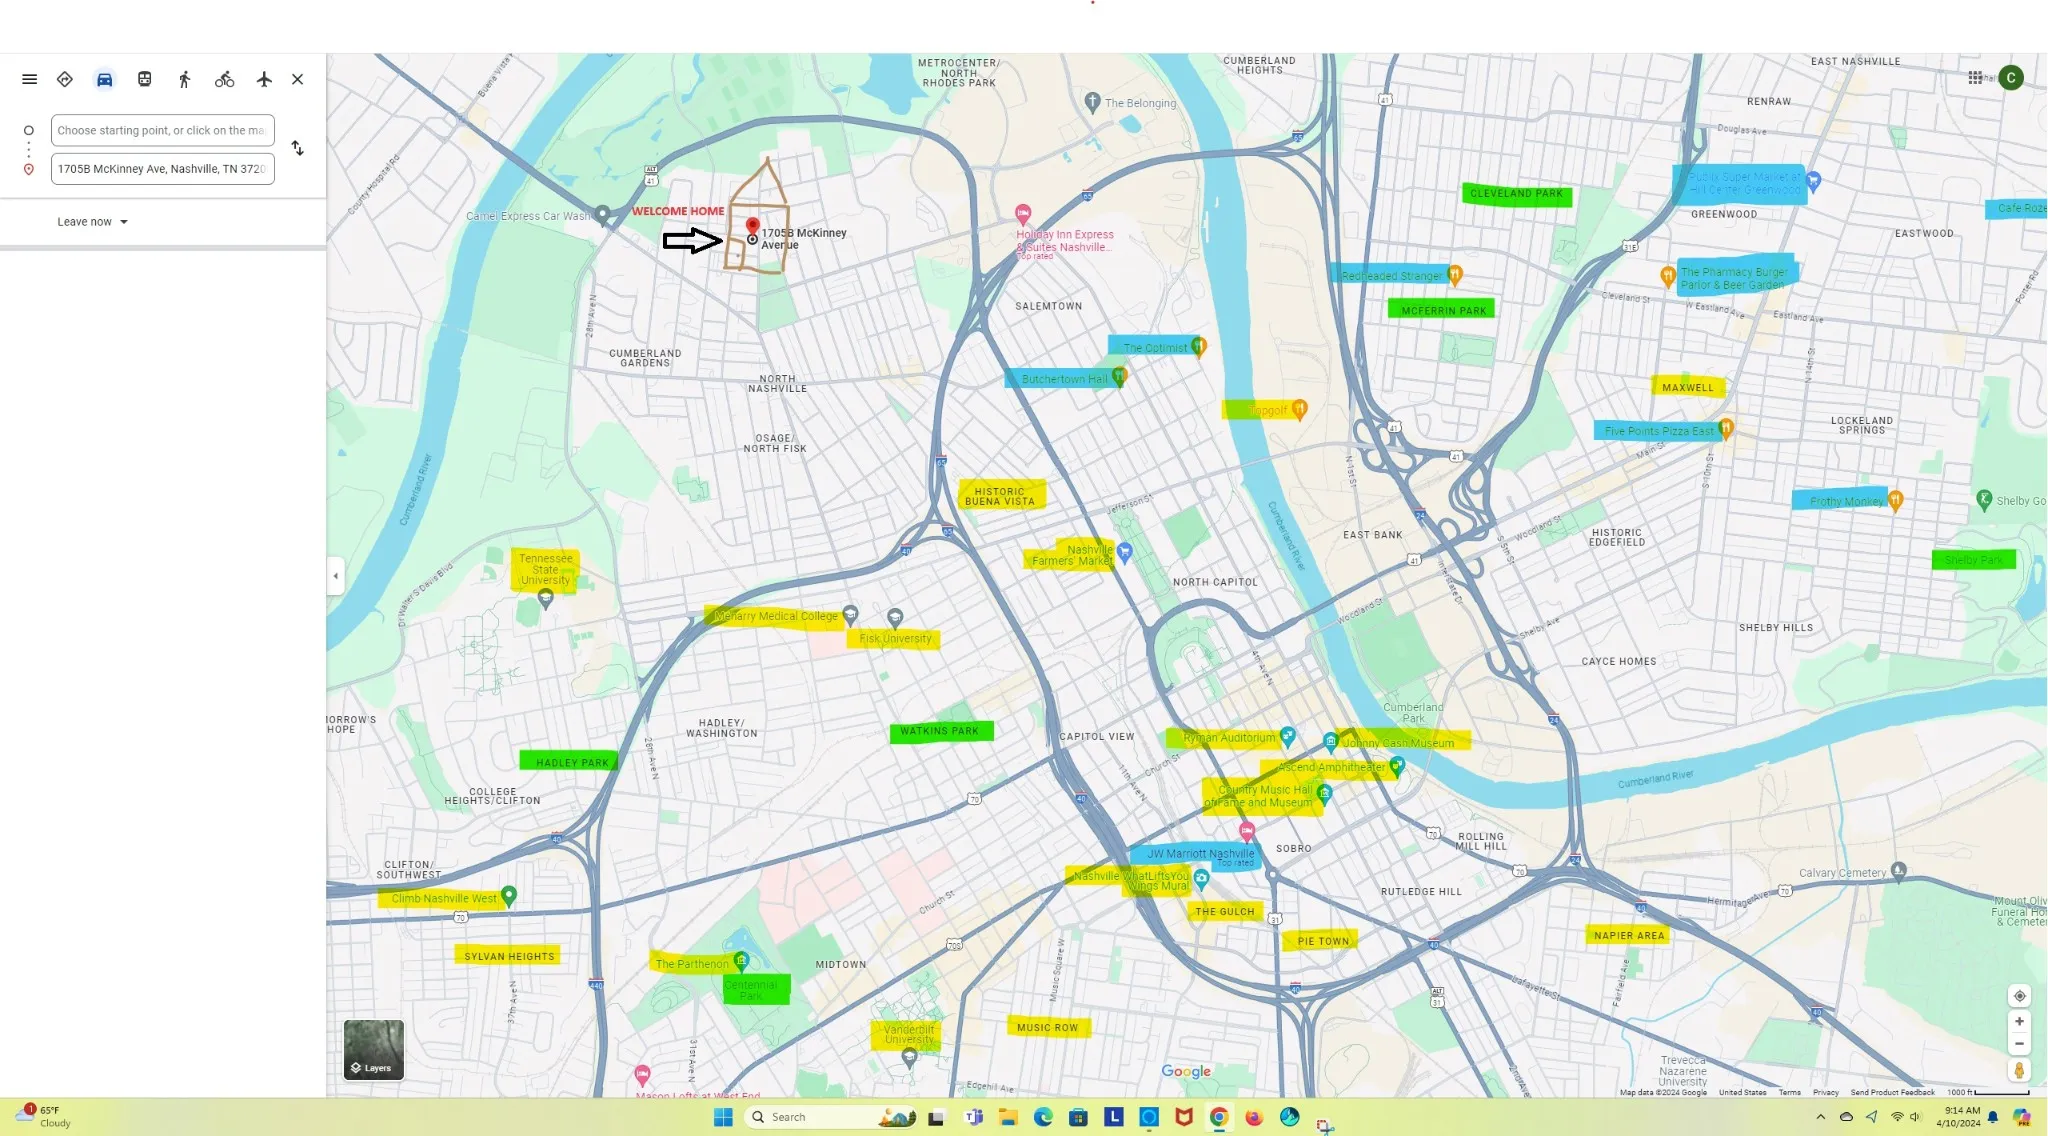This screenshot has width=2048, height=1136.
Task: Open the Google Maps hamburger menu
Action: point(29,79)
